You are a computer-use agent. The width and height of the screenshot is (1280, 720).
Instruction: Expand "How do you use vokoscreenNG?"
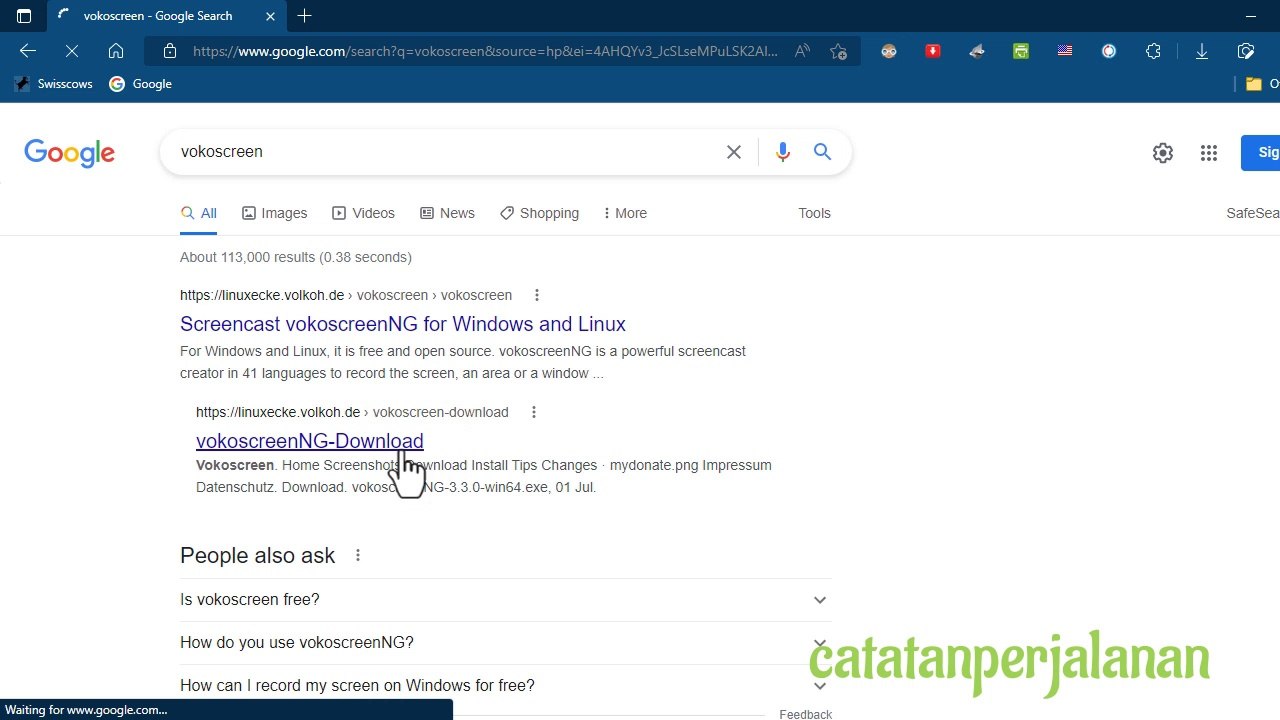pos(506,643)
